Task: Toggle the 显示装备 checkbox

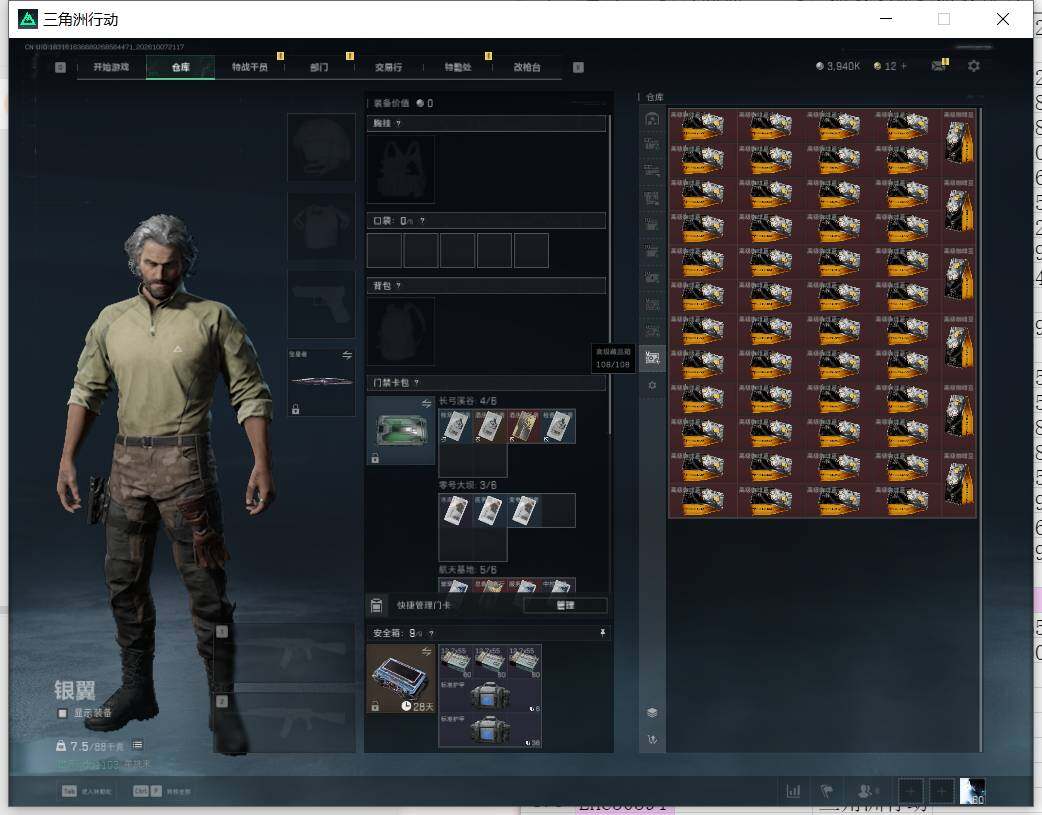Action: tap(62, 713)
